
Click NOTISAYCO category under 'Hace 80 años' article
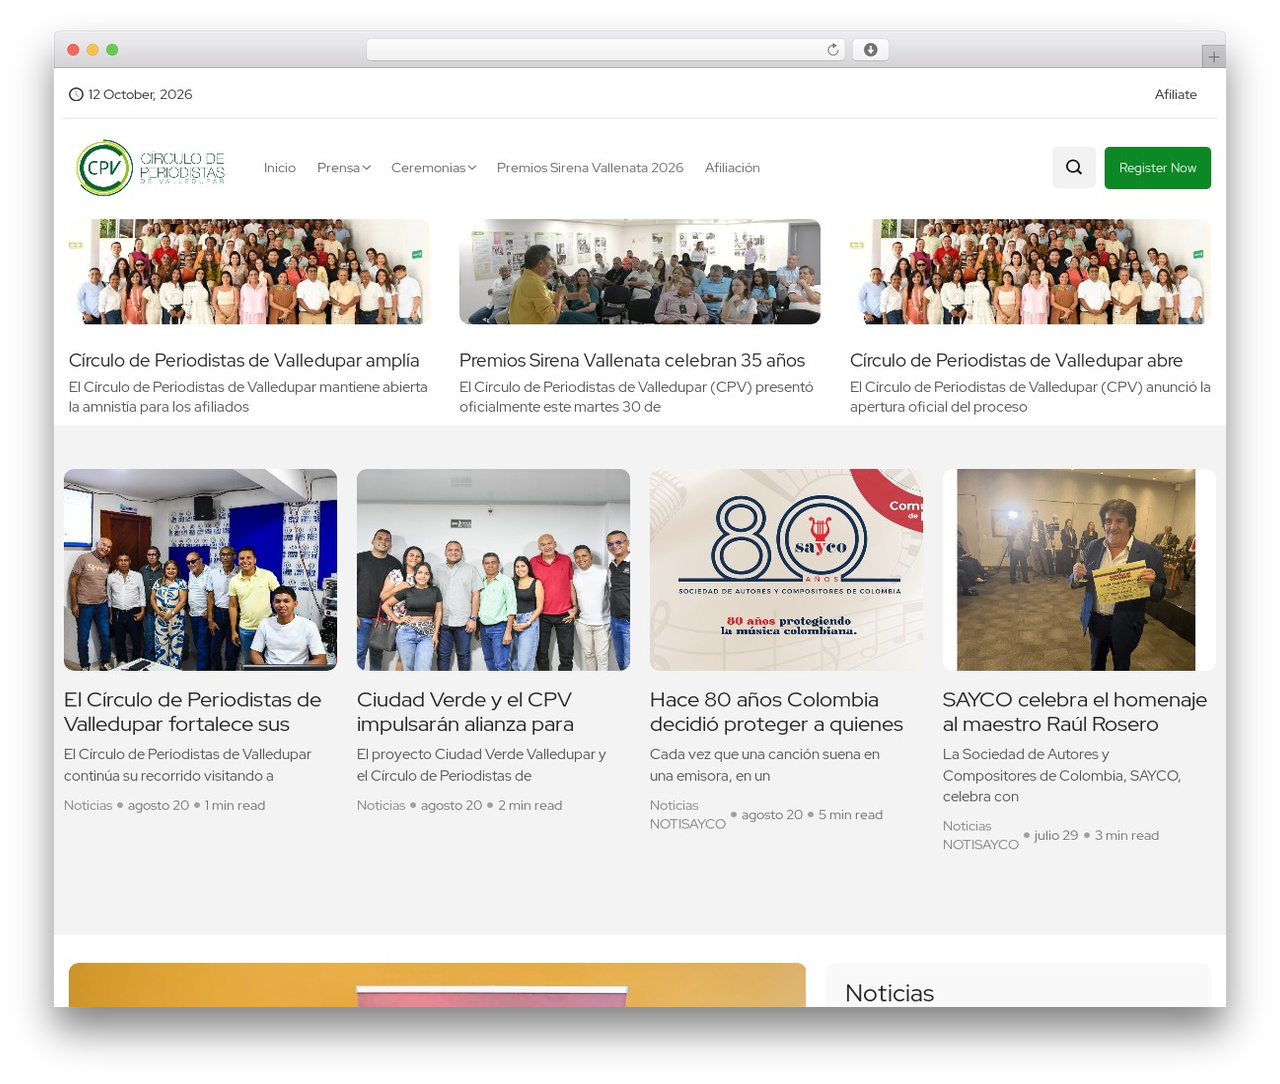pyautogui.click(x=688, y=824)
